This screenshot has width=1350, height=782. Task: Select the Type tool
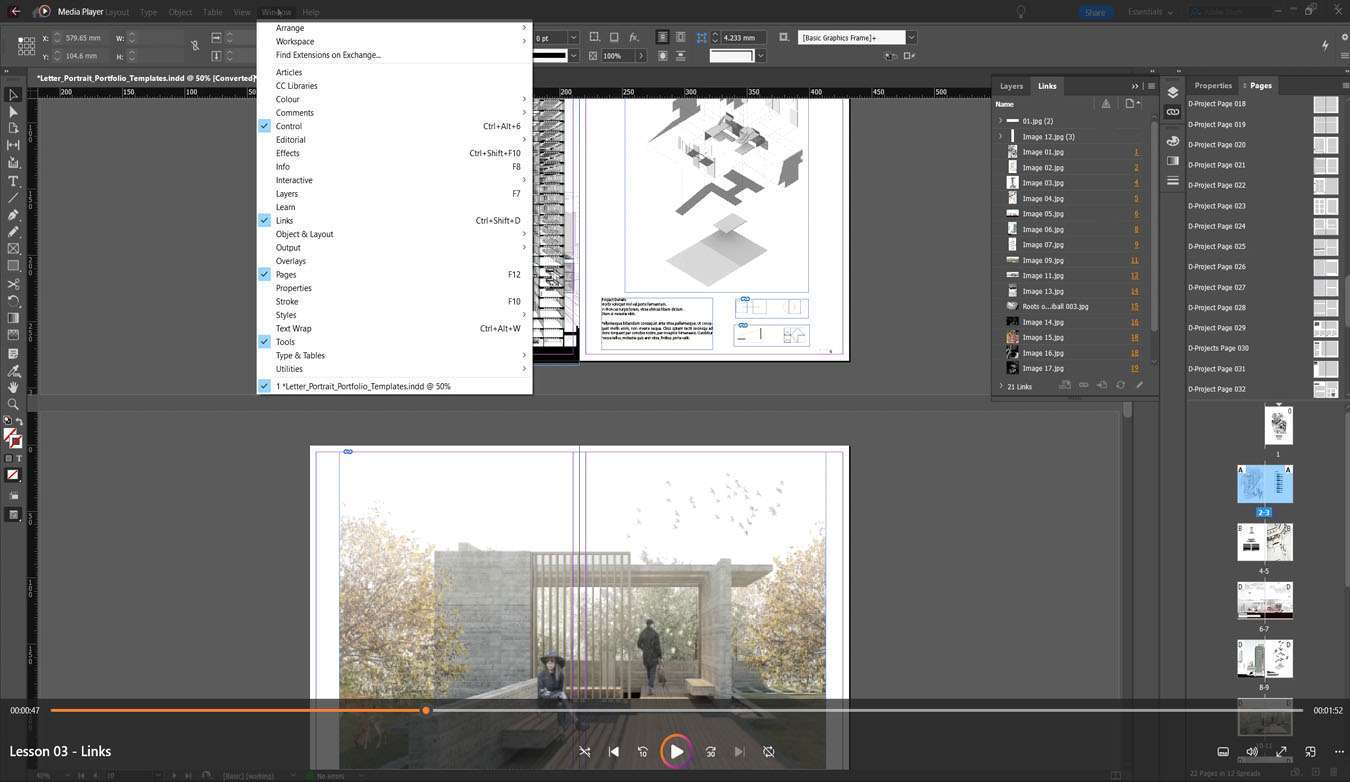click(x=13, y=181)
